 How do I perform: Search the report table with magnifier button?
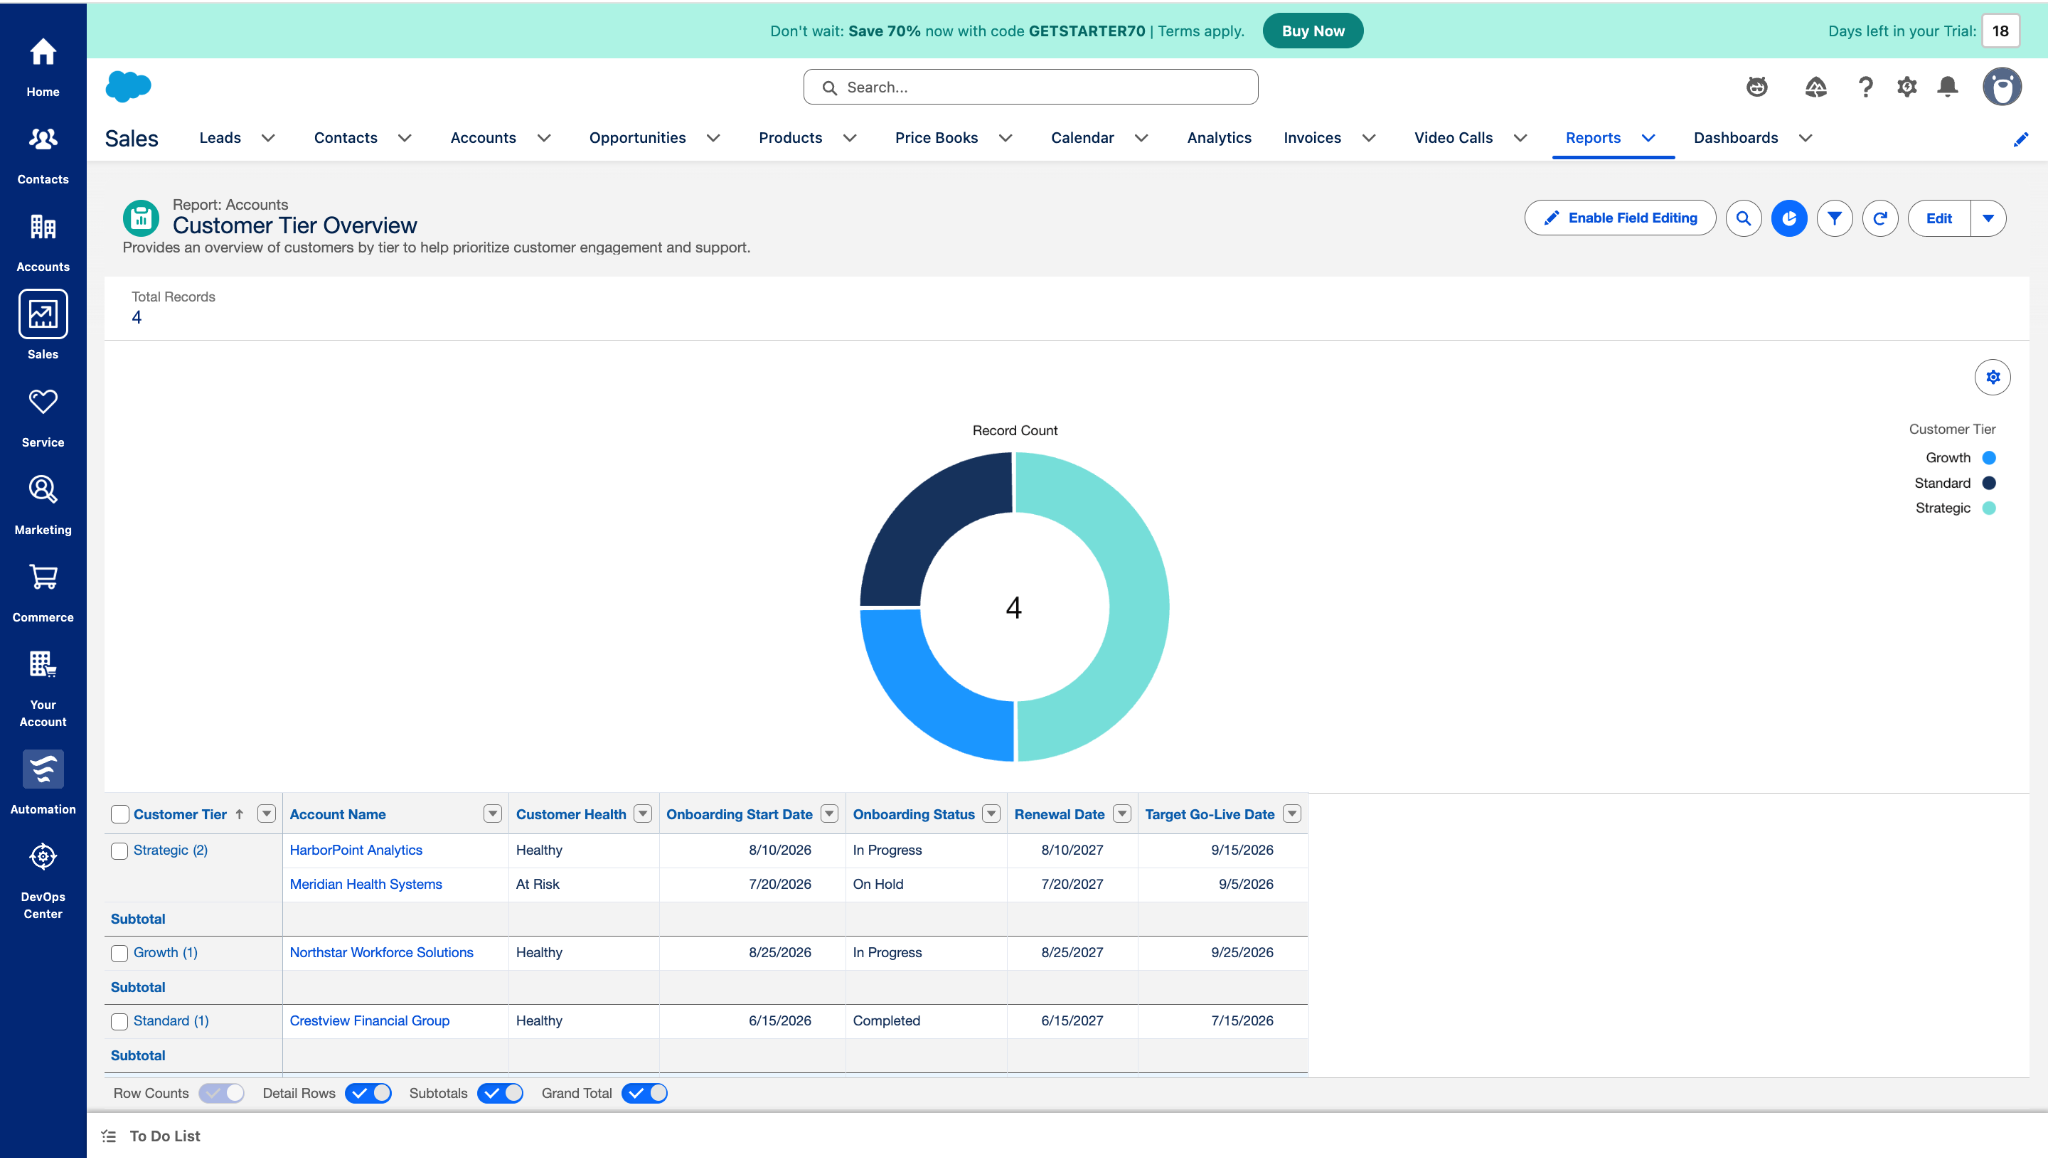[1743, 218]
